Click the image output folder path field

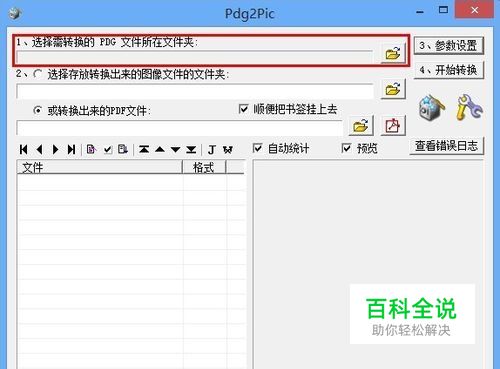coord(195,91)
